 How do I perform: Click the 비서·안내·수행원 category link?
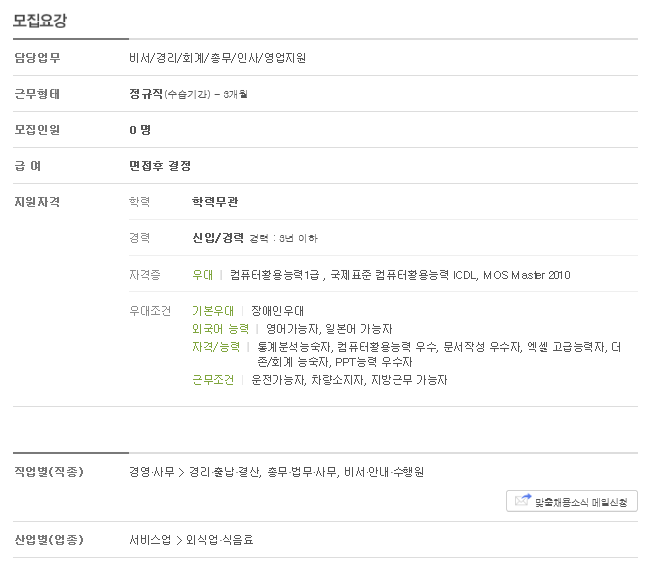tap(383, 471)
